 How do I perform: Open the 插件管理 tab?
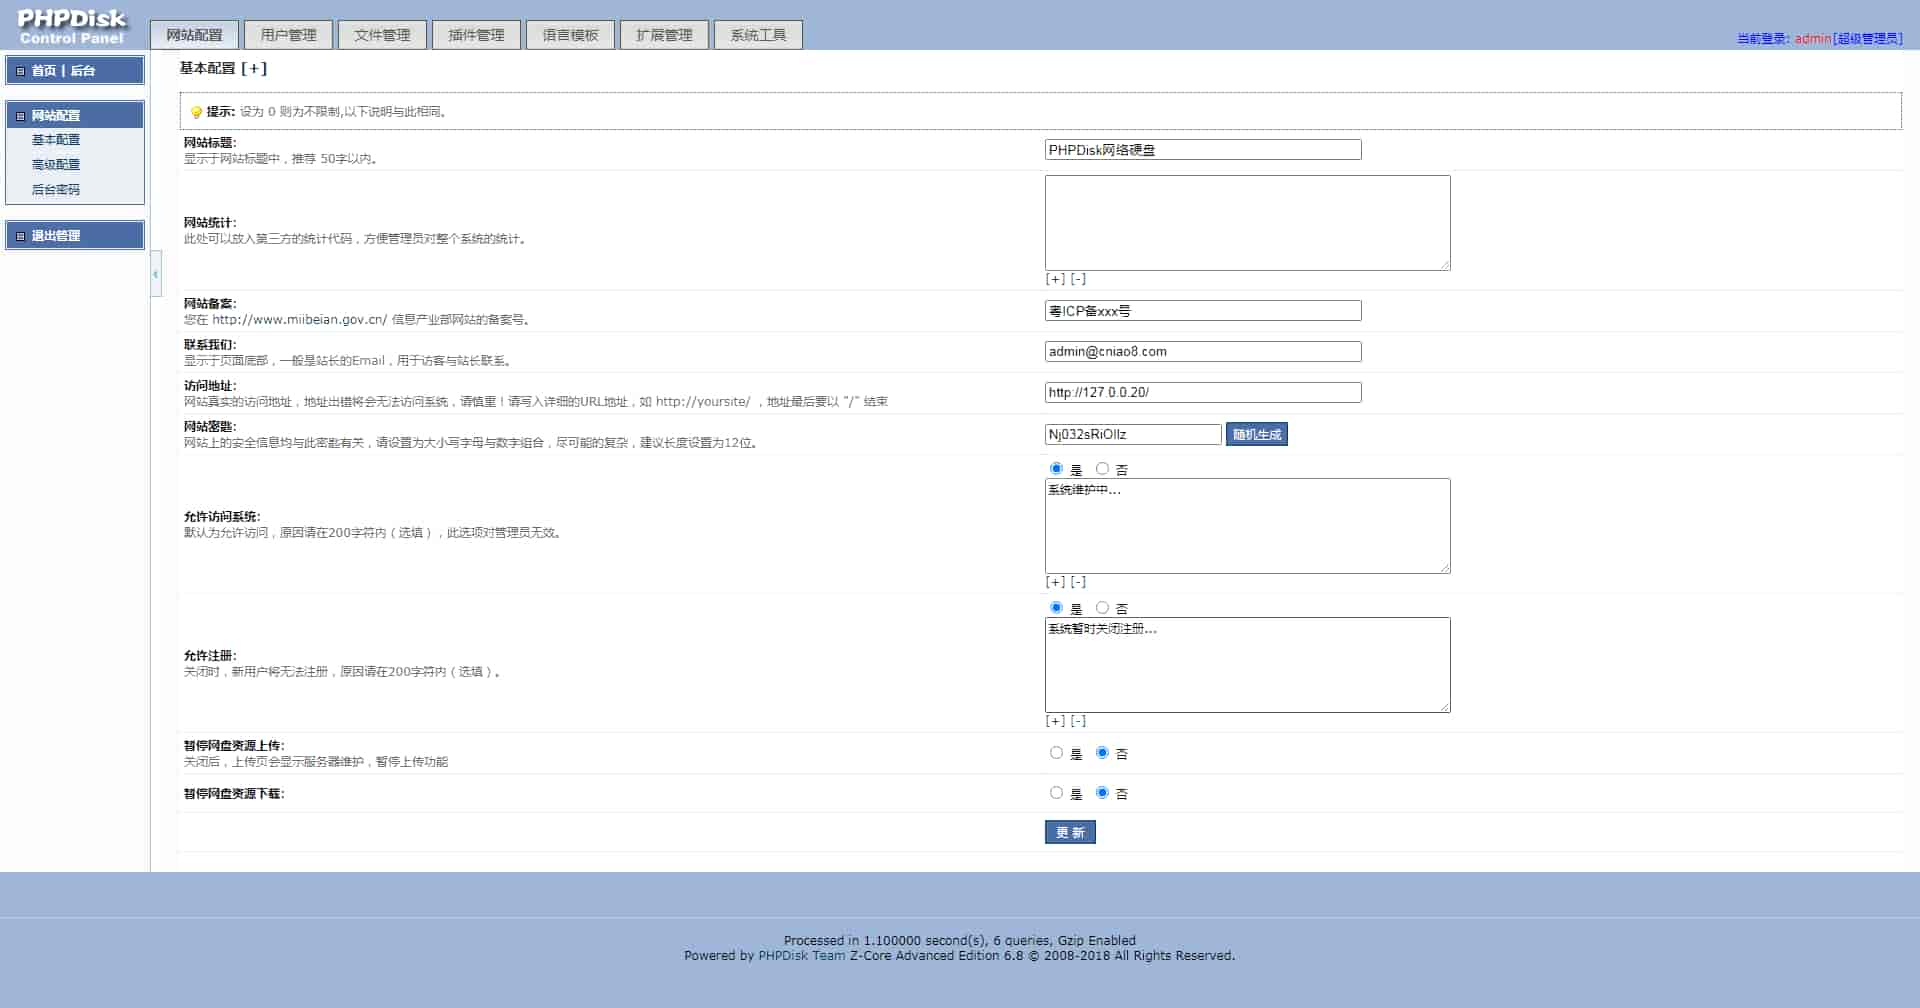[476, 35]
